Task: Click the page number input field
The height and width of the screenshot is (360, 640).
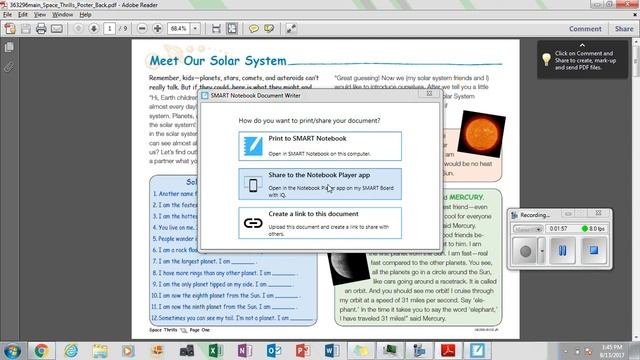Action: tap(109, 29)
